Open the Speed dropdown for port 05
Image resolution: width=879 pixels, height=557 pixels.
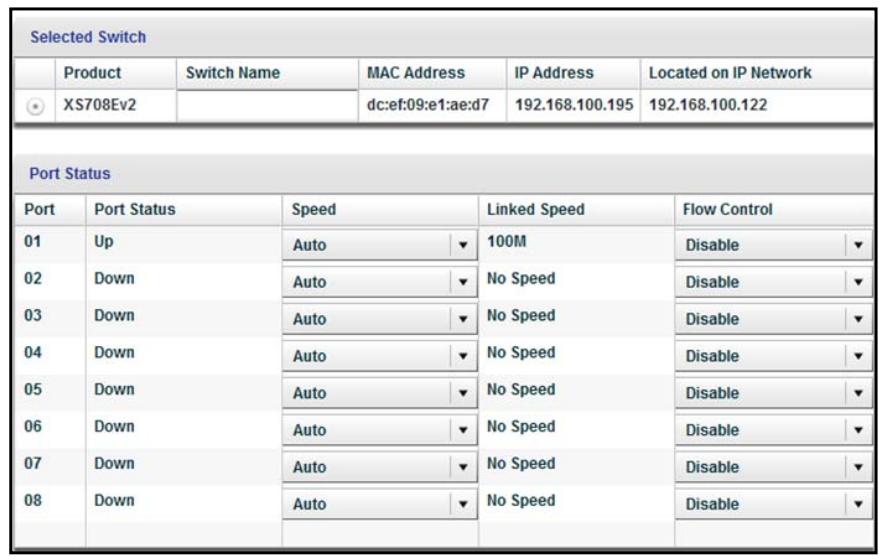380,393
